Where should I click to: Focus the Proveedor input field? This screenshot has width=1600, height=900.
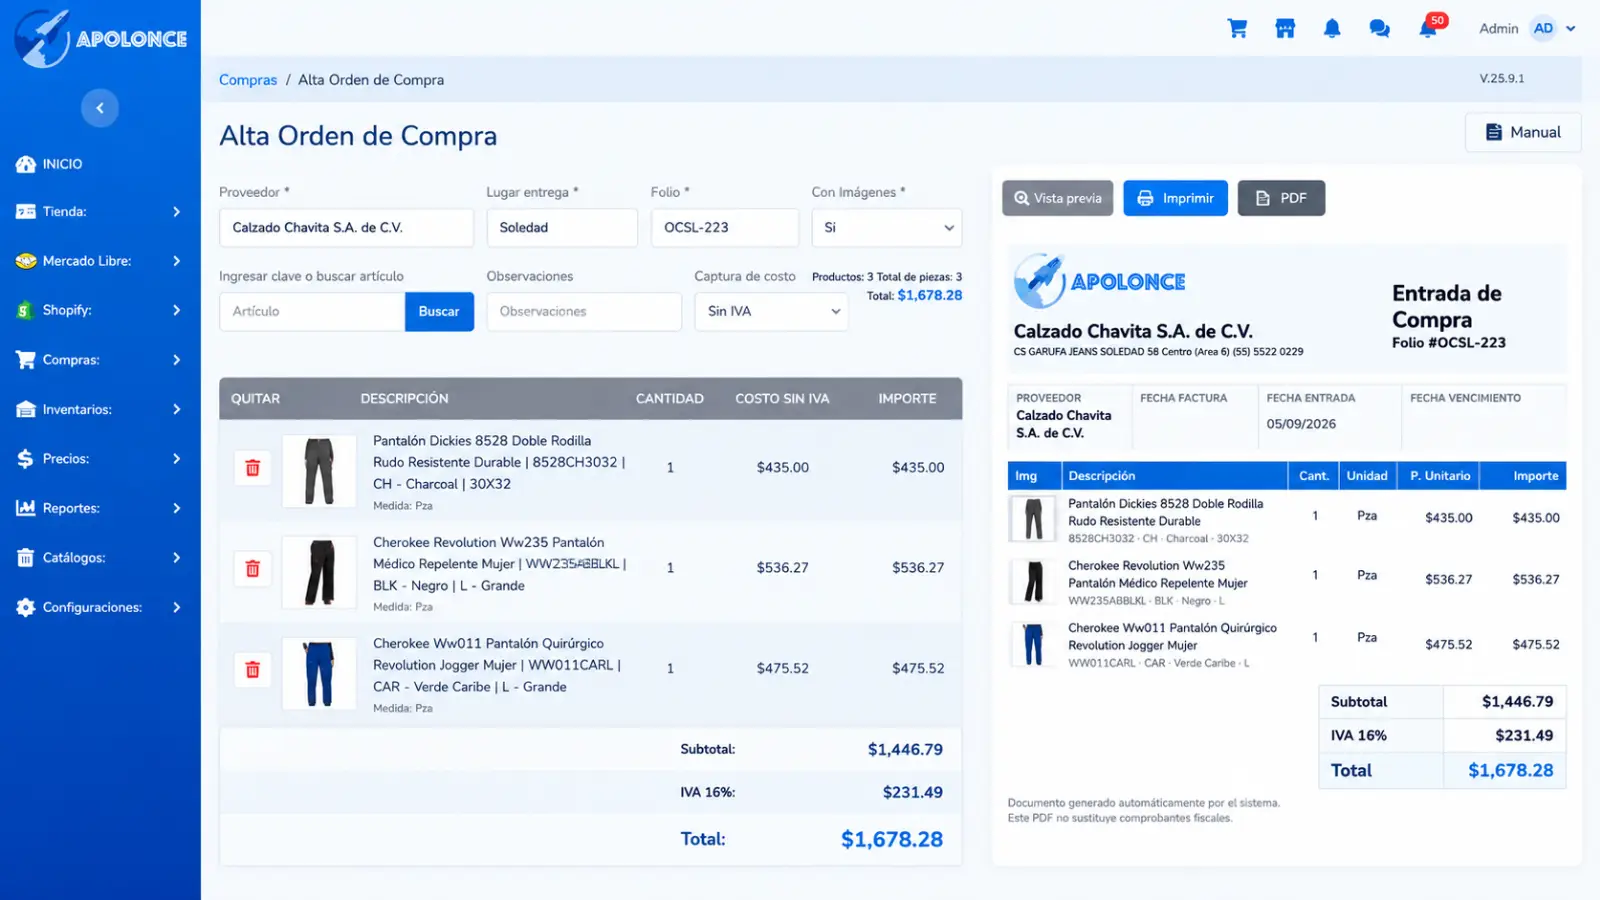click(x=346, y=228)
